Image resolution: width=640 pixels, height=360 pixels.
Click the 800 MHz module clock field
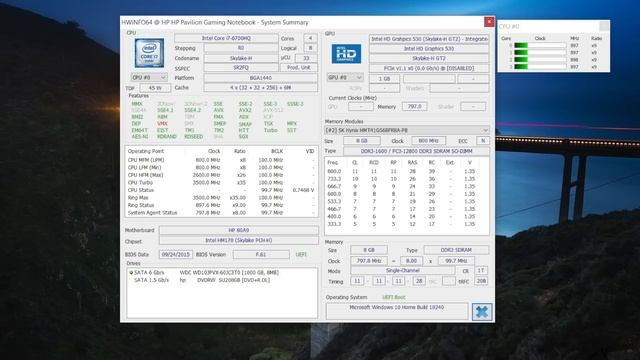pos(428,140)
